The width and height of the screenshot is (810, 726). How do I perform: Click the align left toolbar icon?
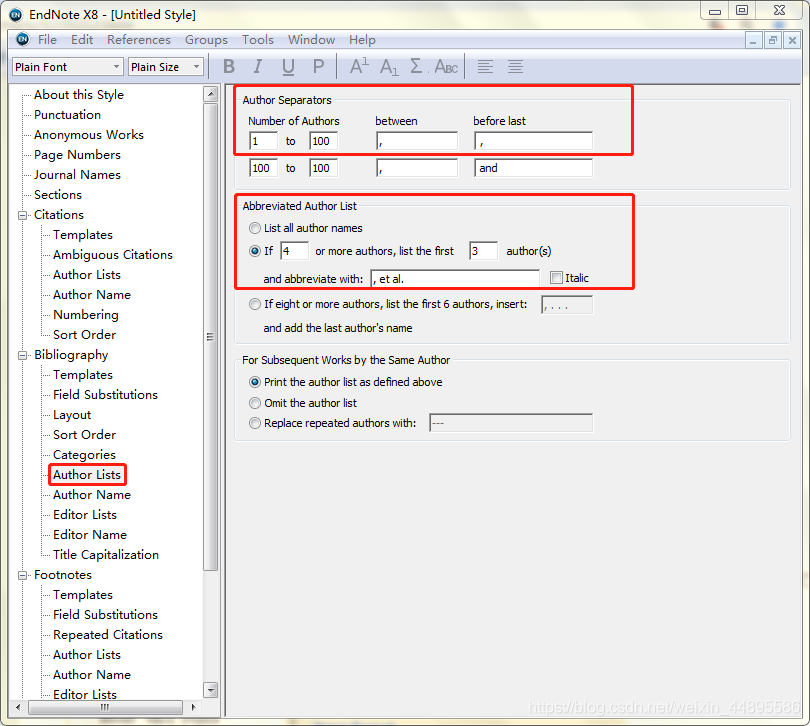(x=485, y=67)
